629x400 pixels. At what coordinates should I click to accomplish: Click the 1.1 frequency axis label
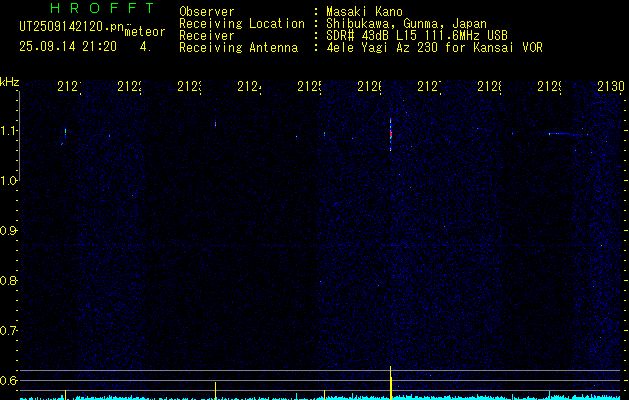(x=9, y=131)
